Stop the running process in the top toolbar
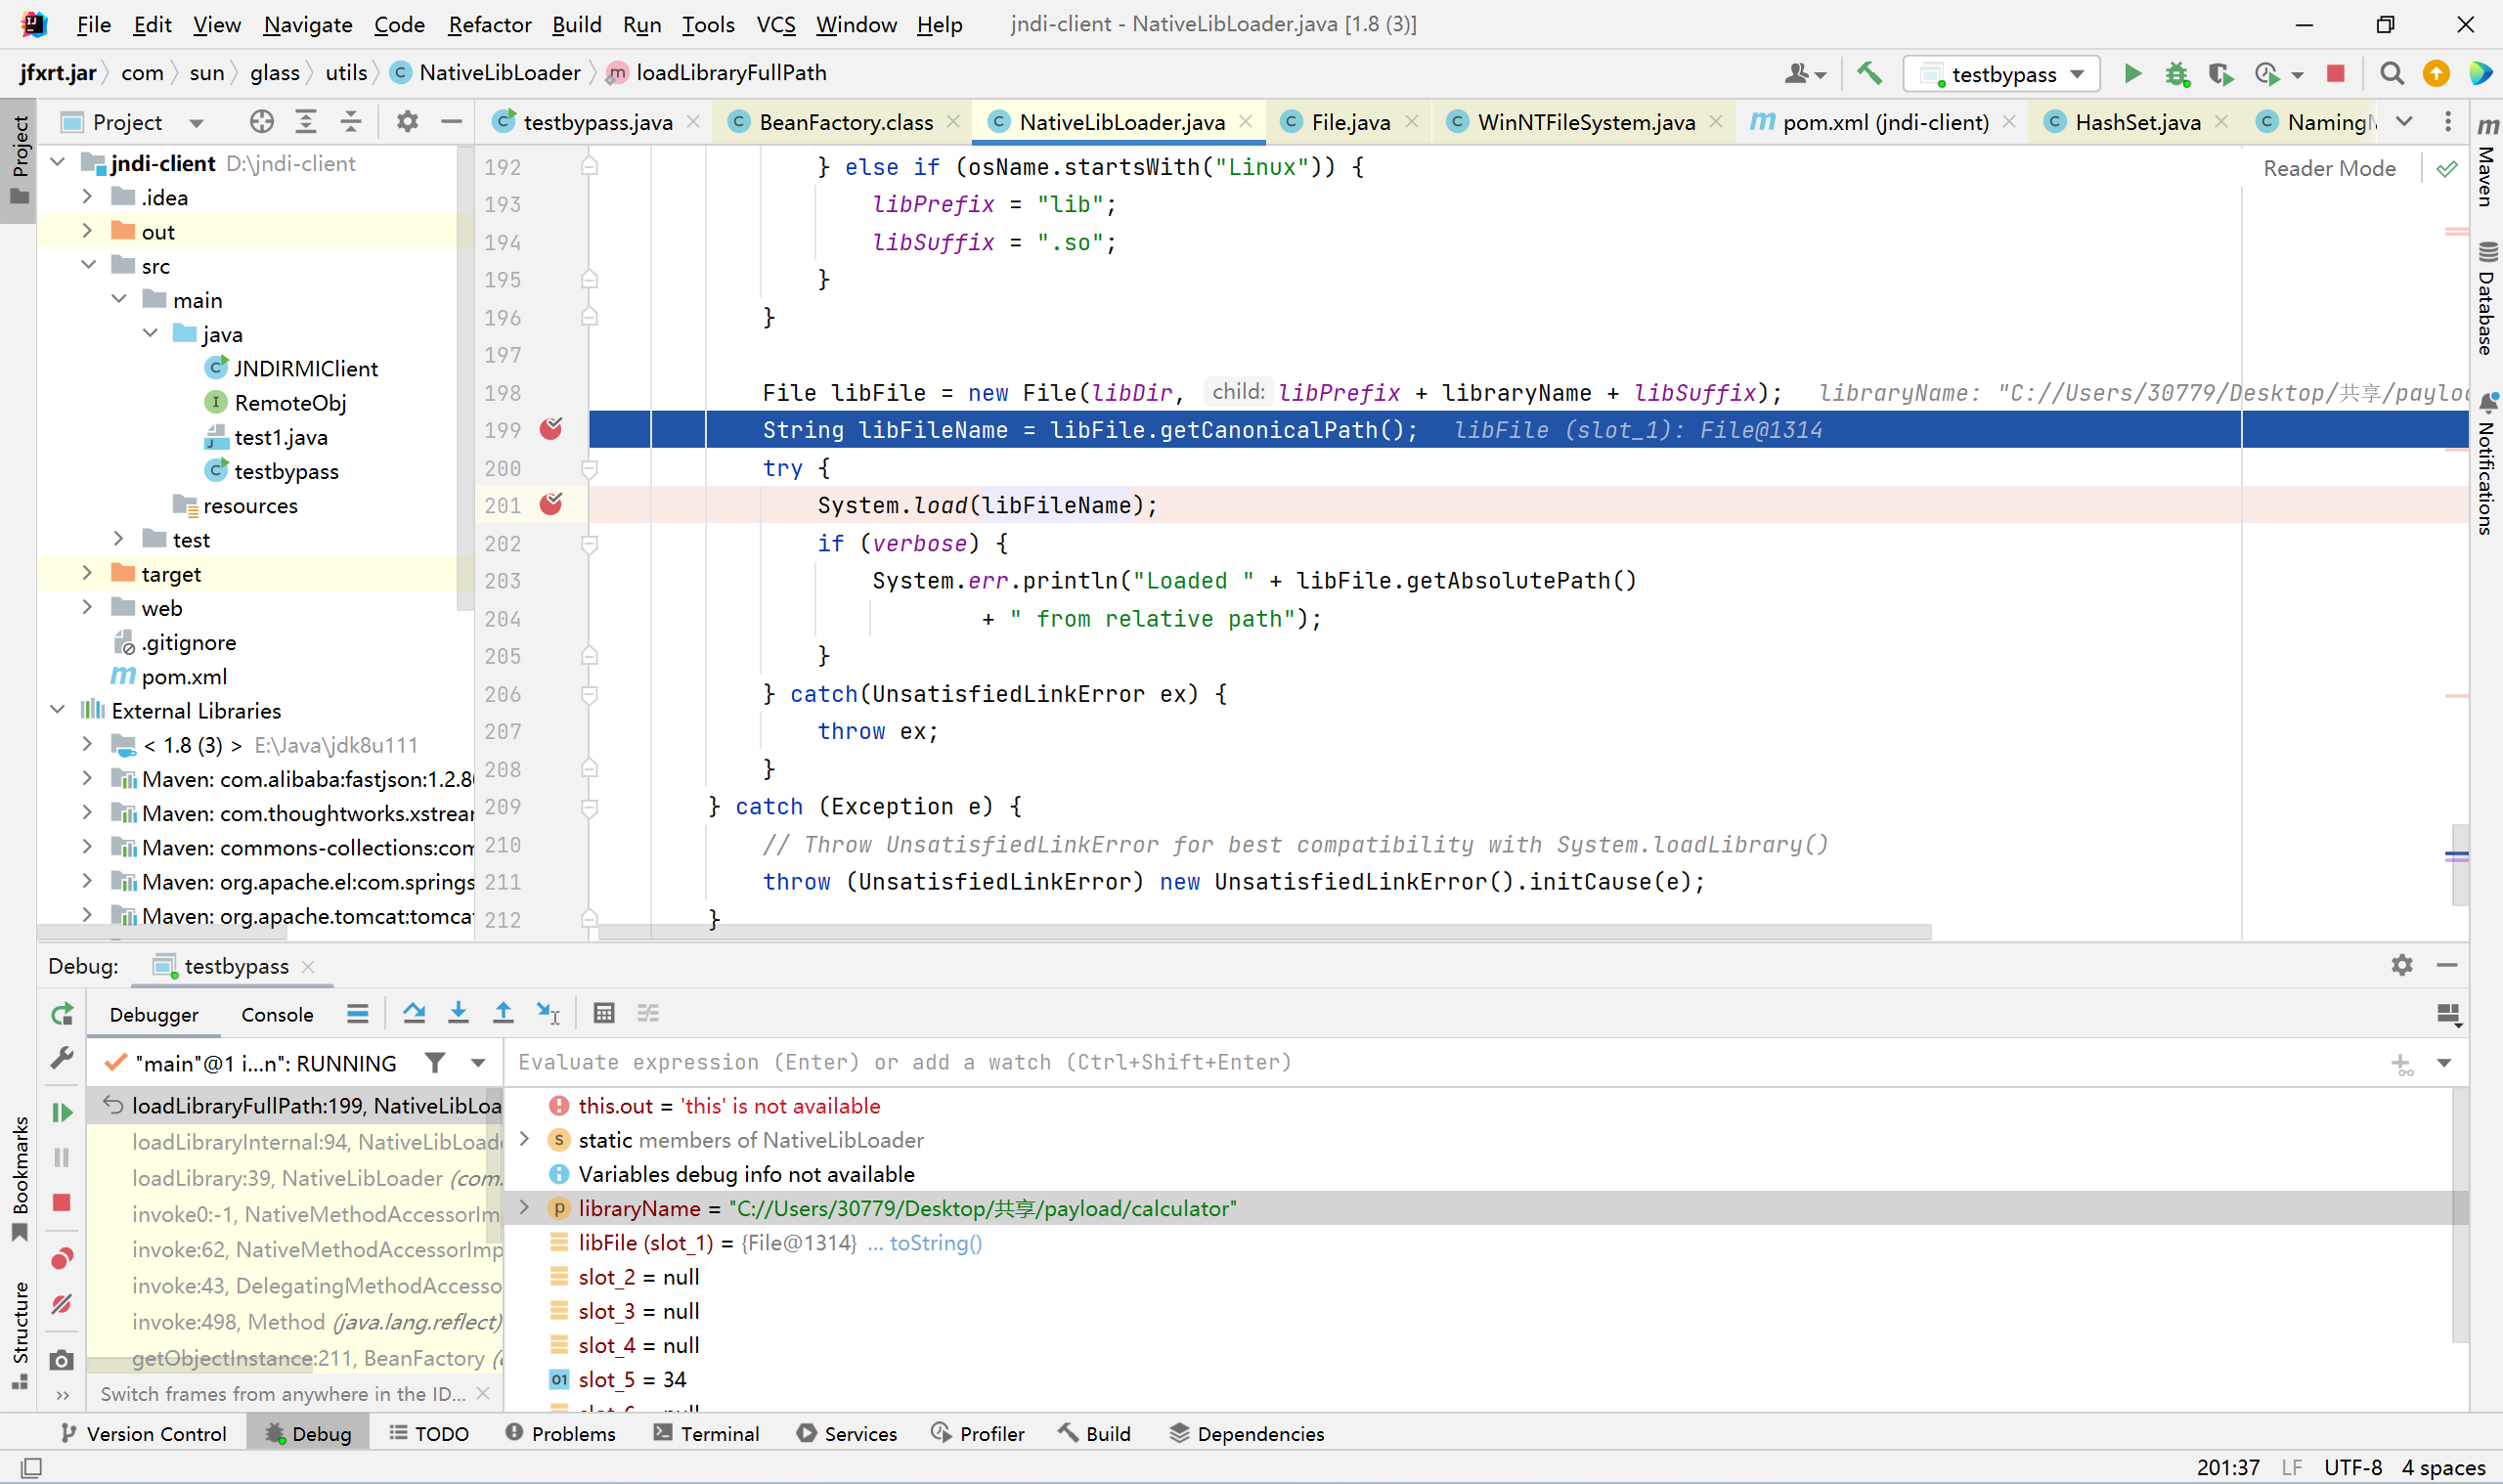 (x=2335, y=74)
